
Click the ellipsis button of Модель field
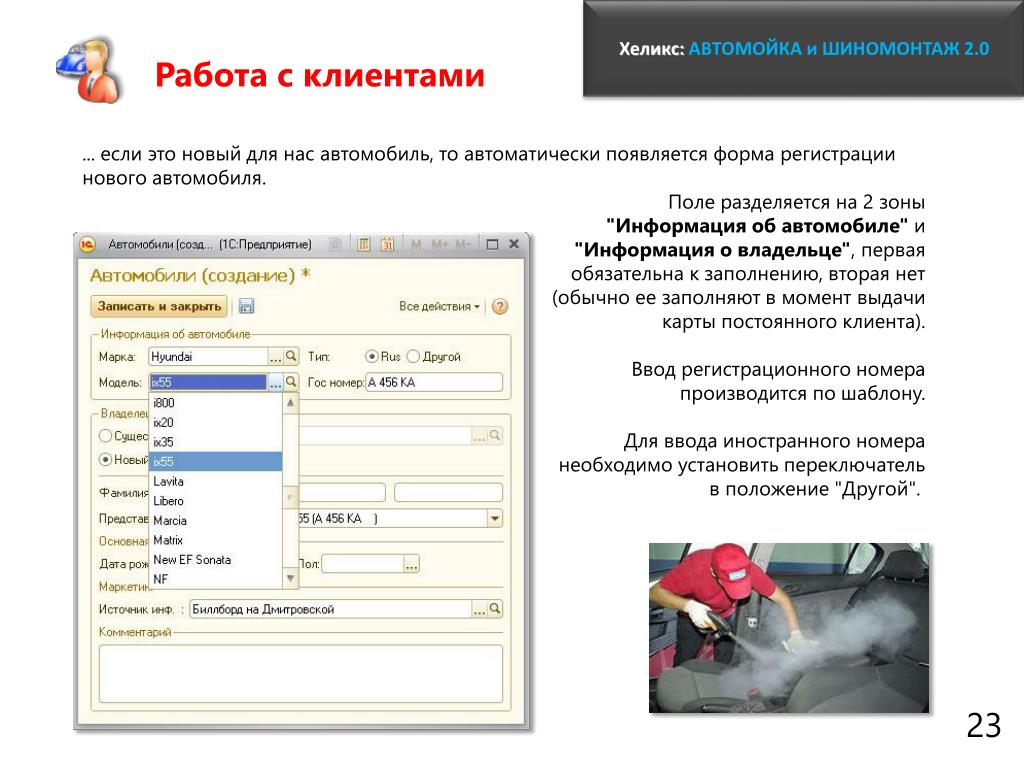tap(276, 382)
